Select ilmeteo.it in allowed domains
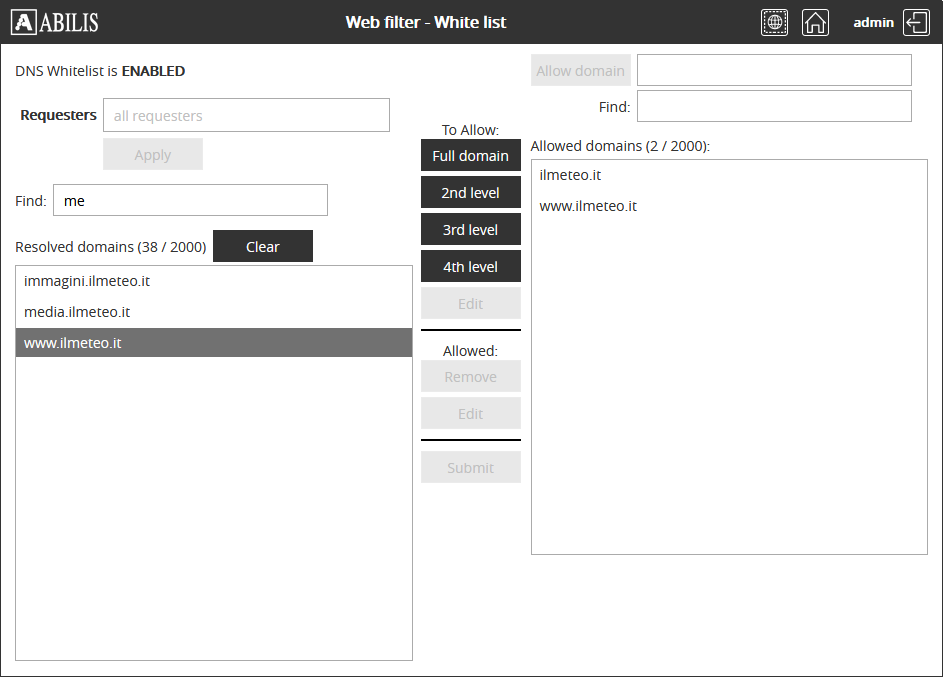This screenshot has height=677, width=943. [x=570, y=175]
